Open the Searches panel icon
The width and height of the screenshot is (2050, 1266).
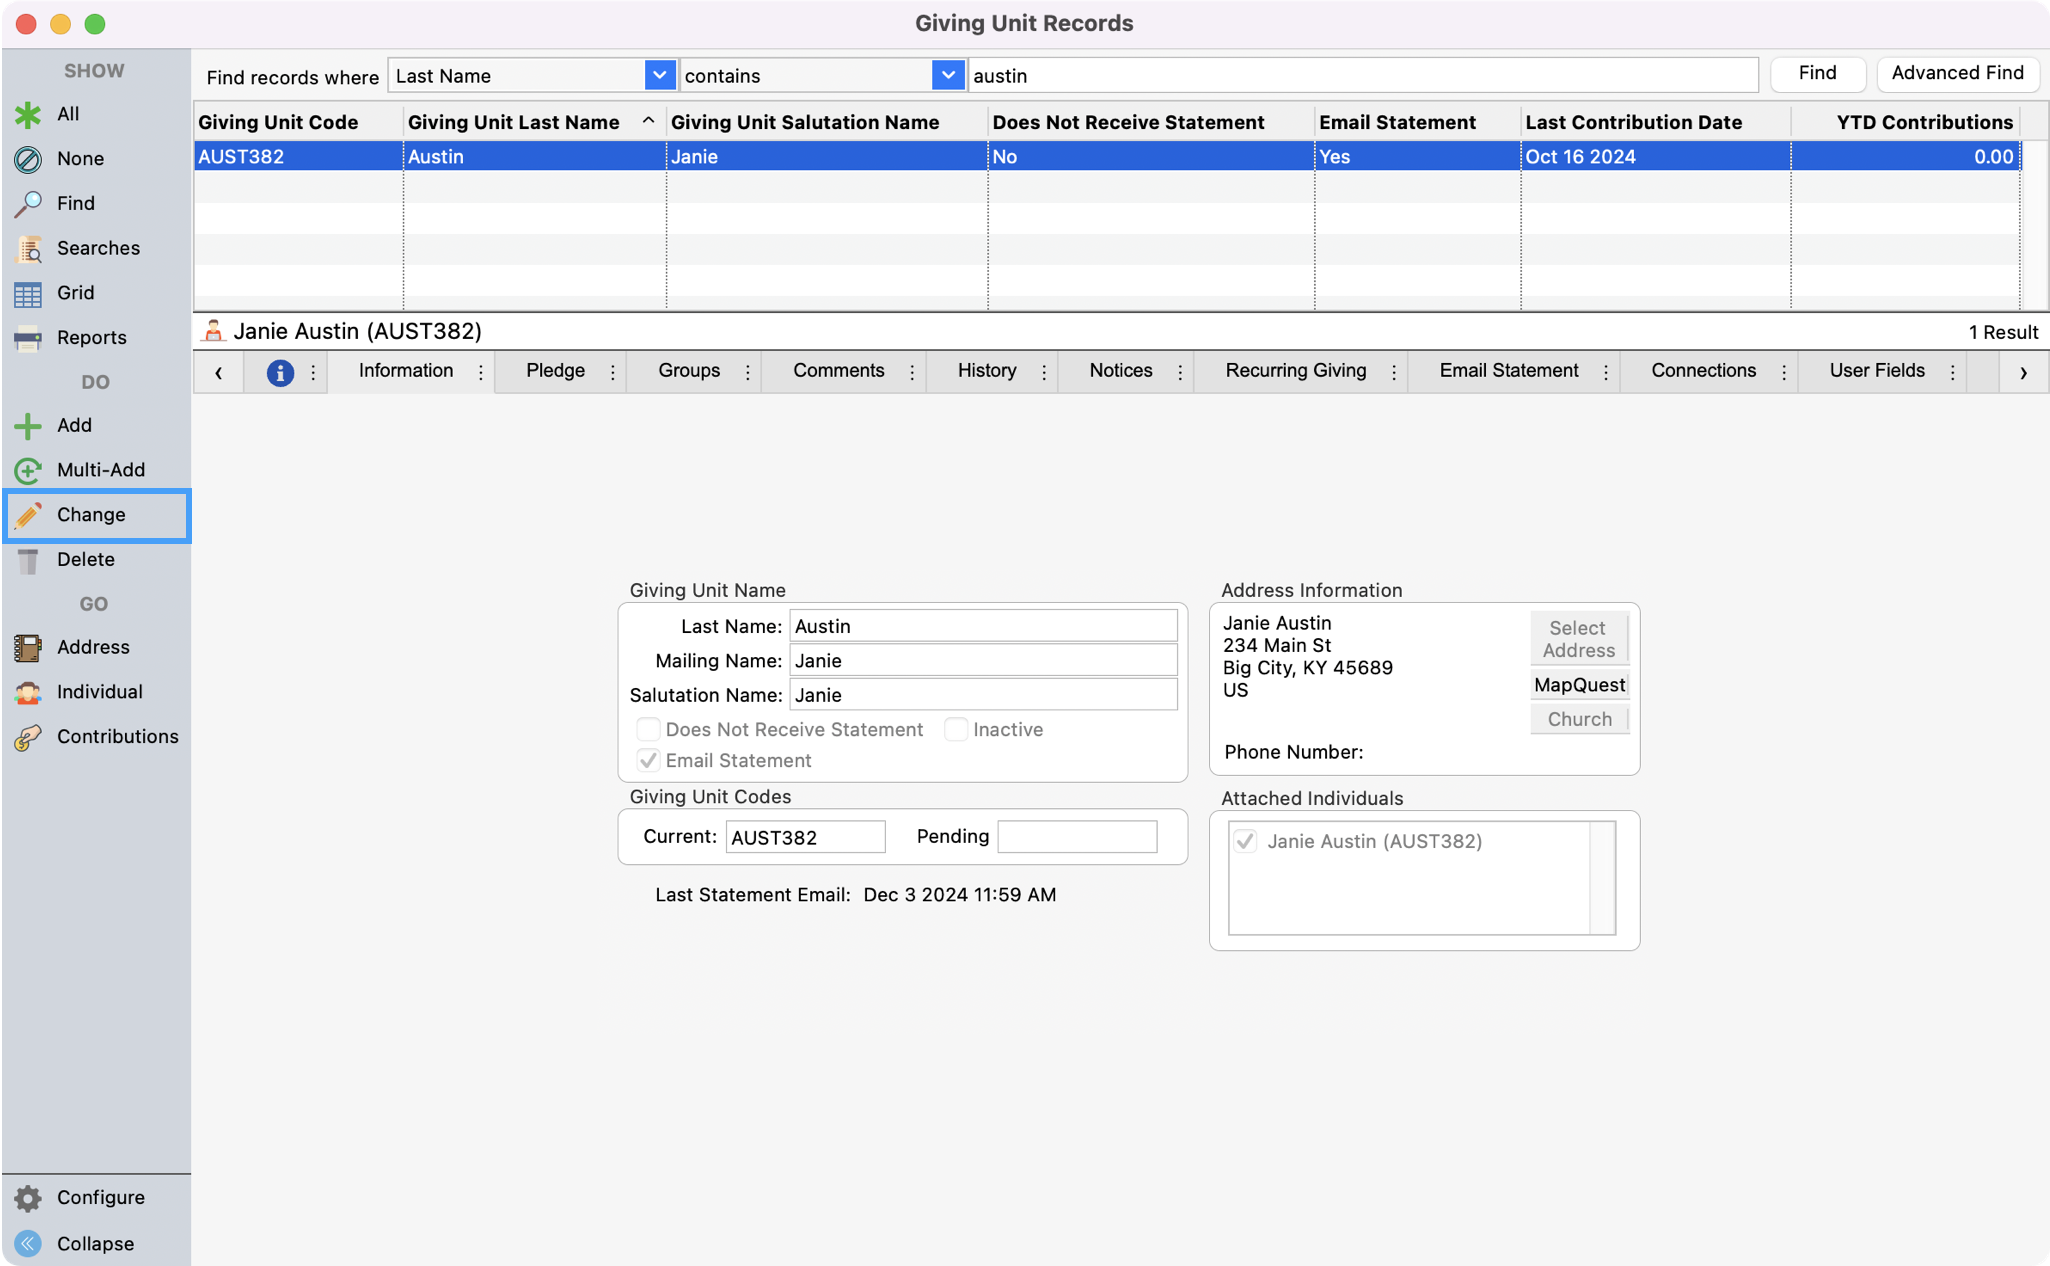pyautogui.click(x=27, y=248)
